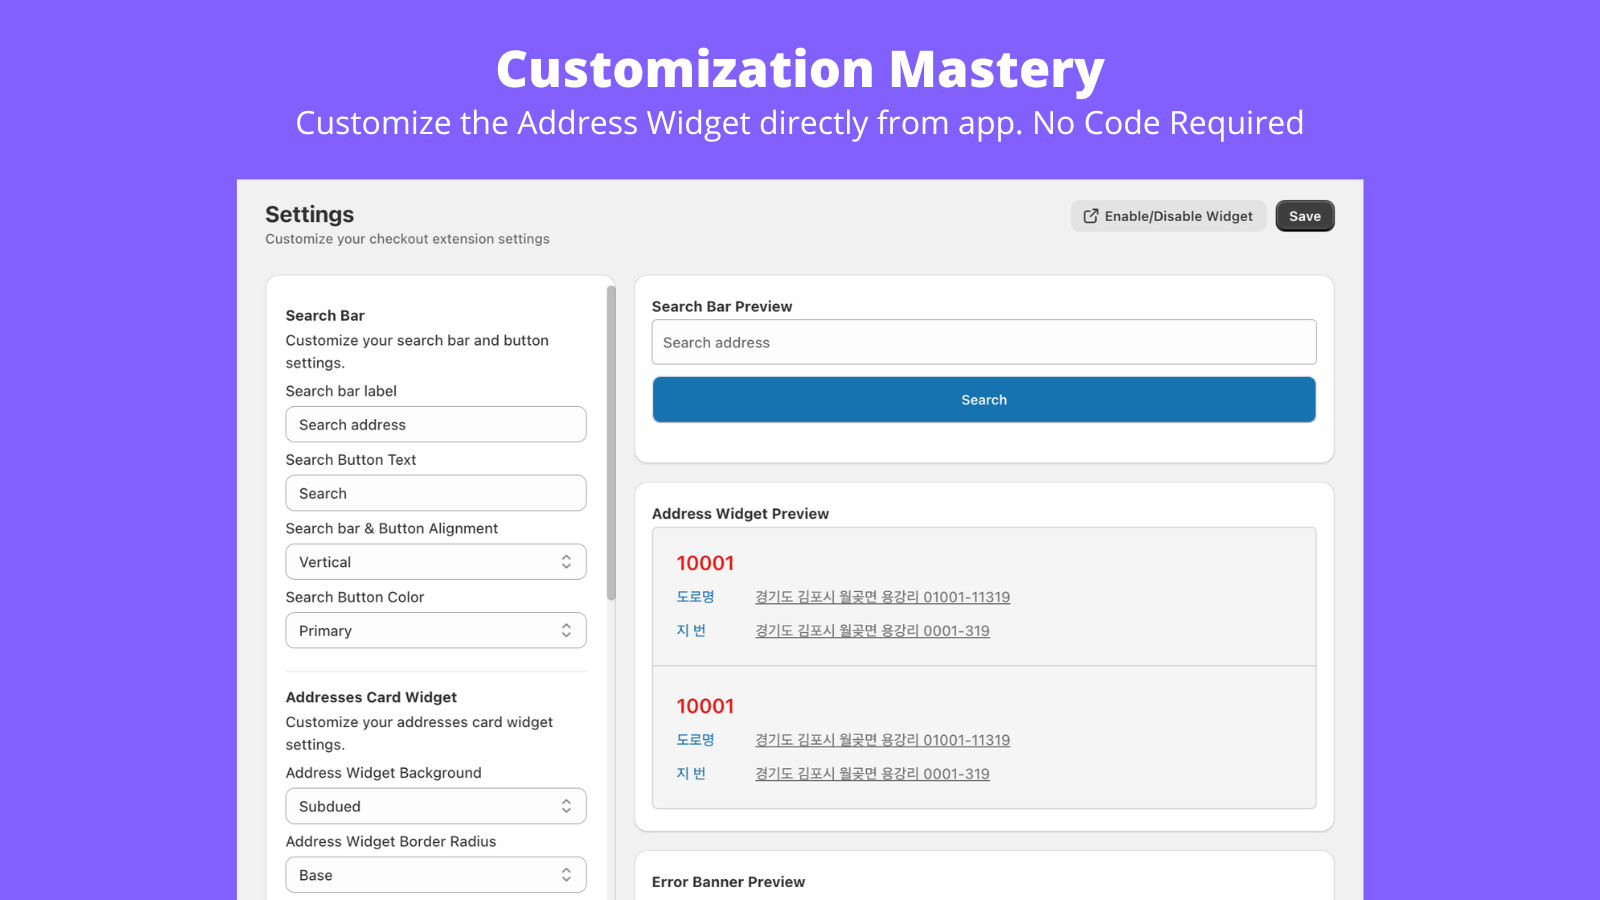
Task: Click the chevron arrows in the Primary select
Action: point(566,631)
